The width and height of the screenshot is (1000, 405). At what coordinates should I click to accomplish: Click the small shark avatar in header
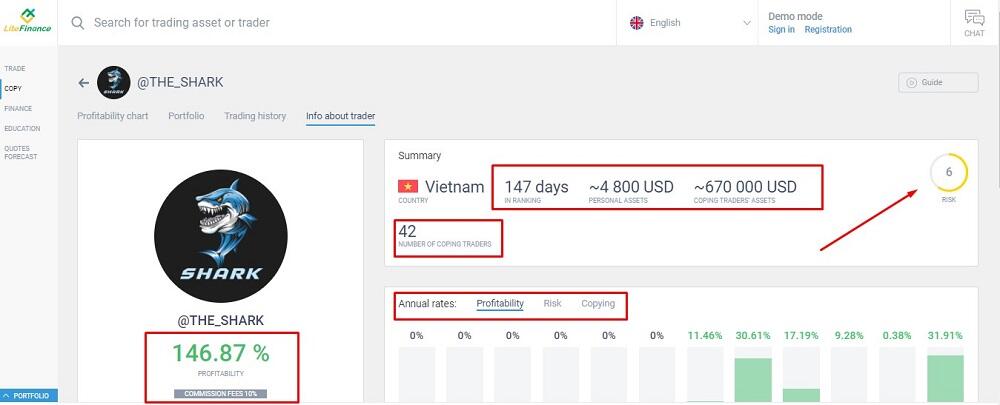coord(114,83)
